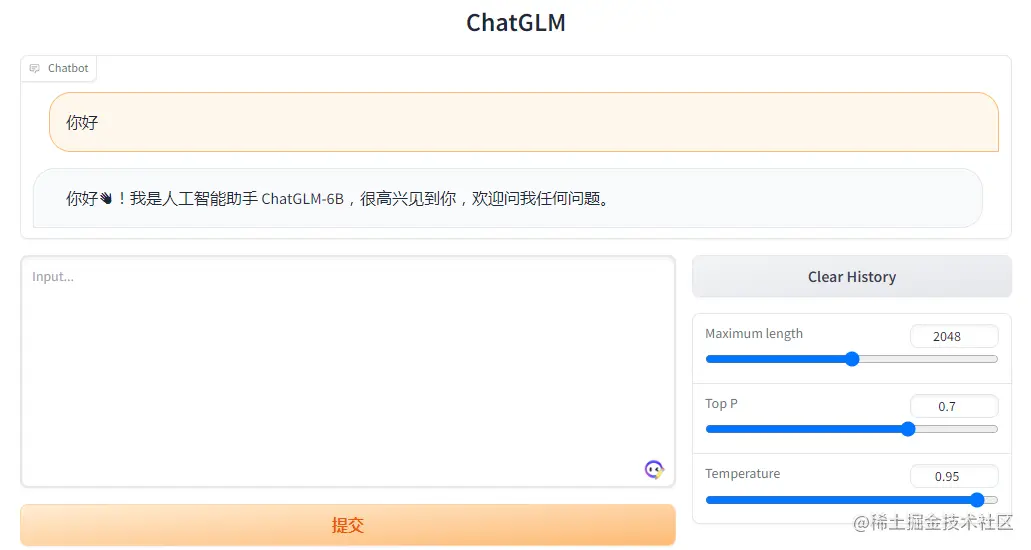
Task: Click inside the Input text area
Action: (x=348, y=372)
